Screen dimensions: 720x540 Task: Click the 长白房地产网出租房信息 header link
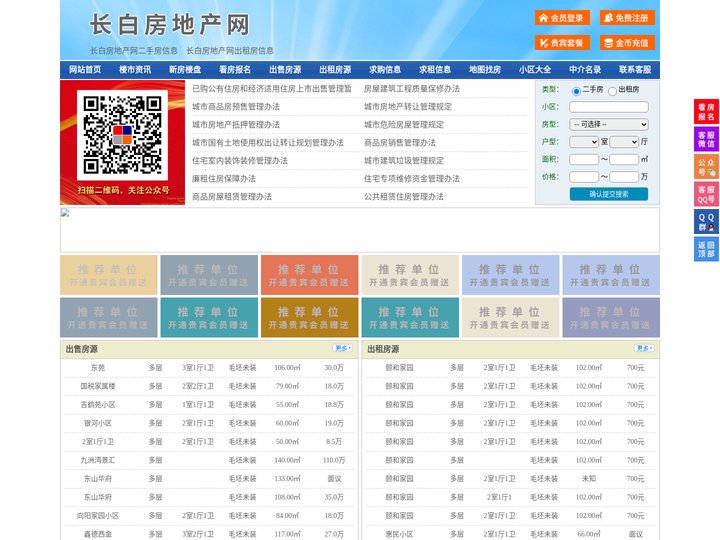coord(230,51)
